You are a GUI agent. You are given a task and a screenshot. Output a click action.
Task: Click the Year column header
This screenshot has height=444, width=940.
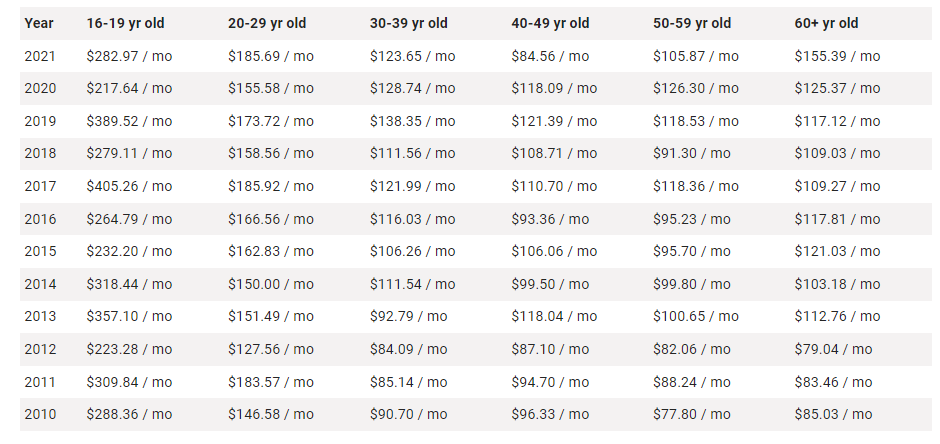coord(39,23)
